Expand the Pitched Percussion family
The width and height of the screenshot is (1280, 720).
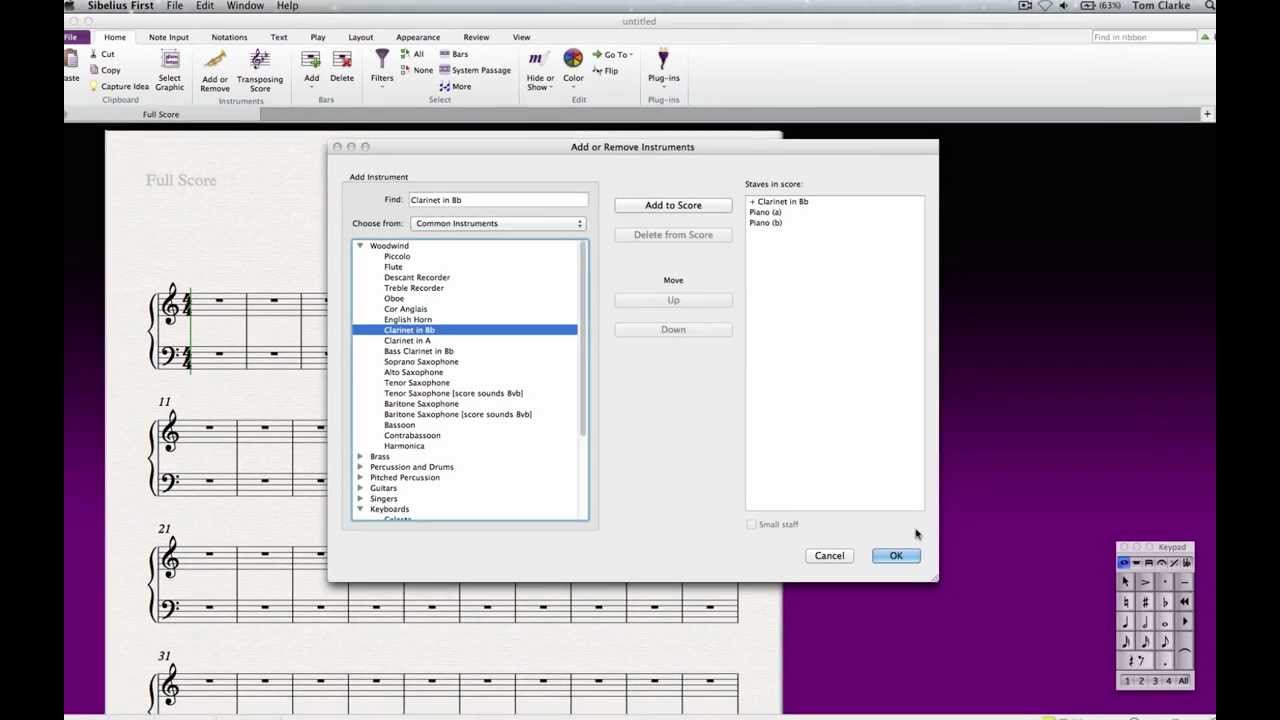coord(360,477)
